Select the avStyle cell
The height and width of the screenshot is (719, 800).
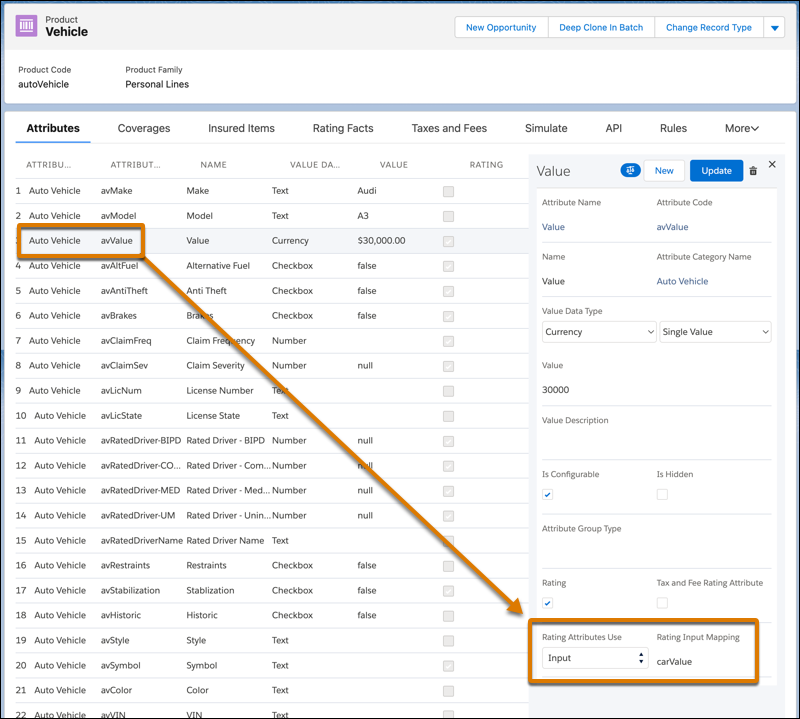click(x=115, y=640)
